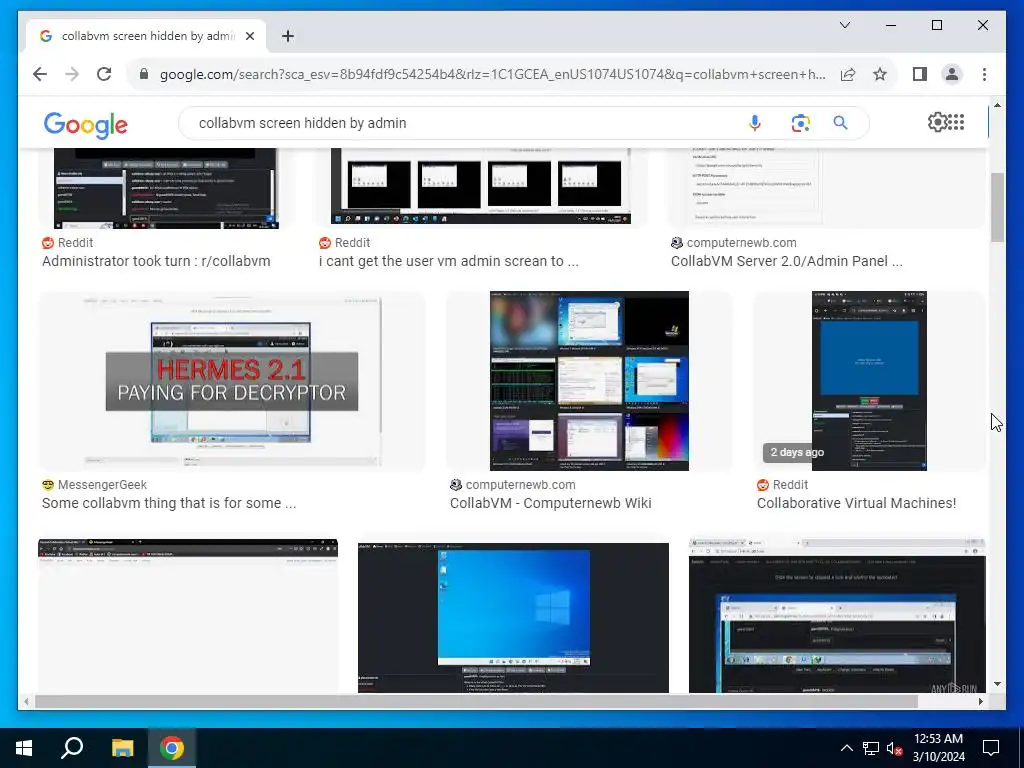Click Reddit source above Administrator took turn
Screen dimensions: 1024x768
point(75,243)
